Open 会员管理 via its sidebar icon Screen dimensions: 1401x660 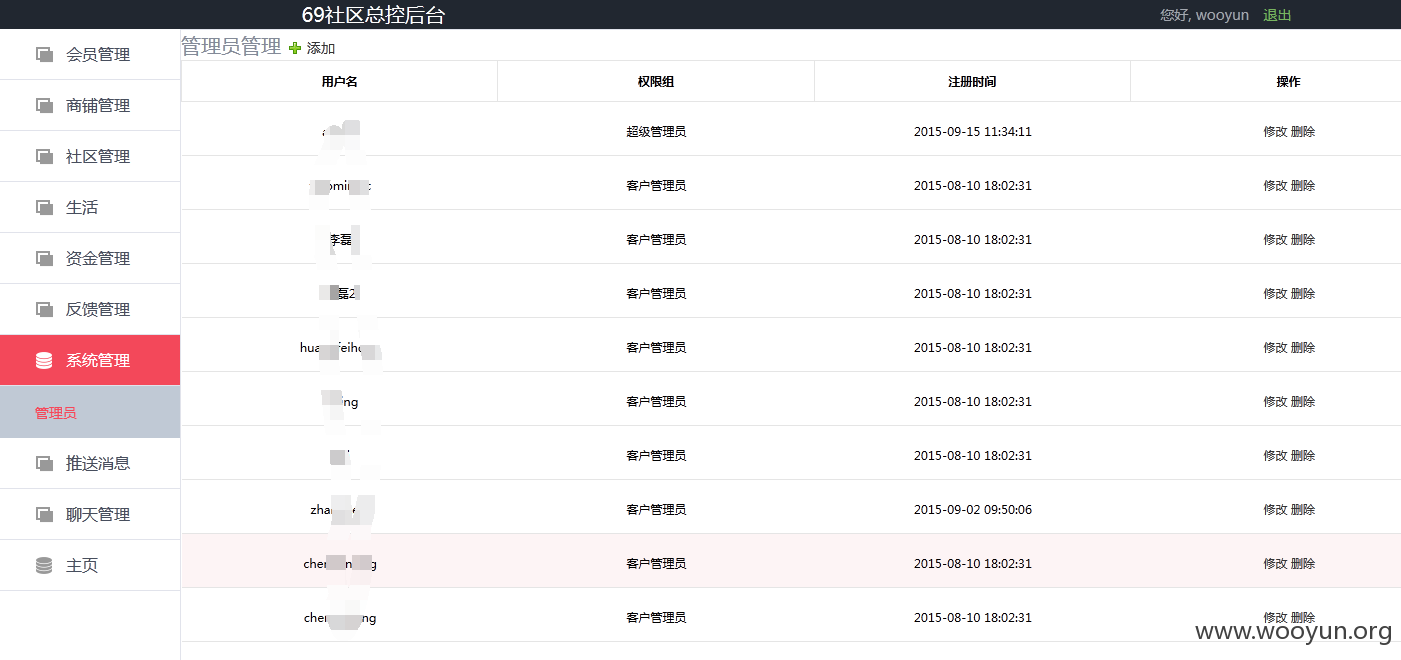coord(44,55)
